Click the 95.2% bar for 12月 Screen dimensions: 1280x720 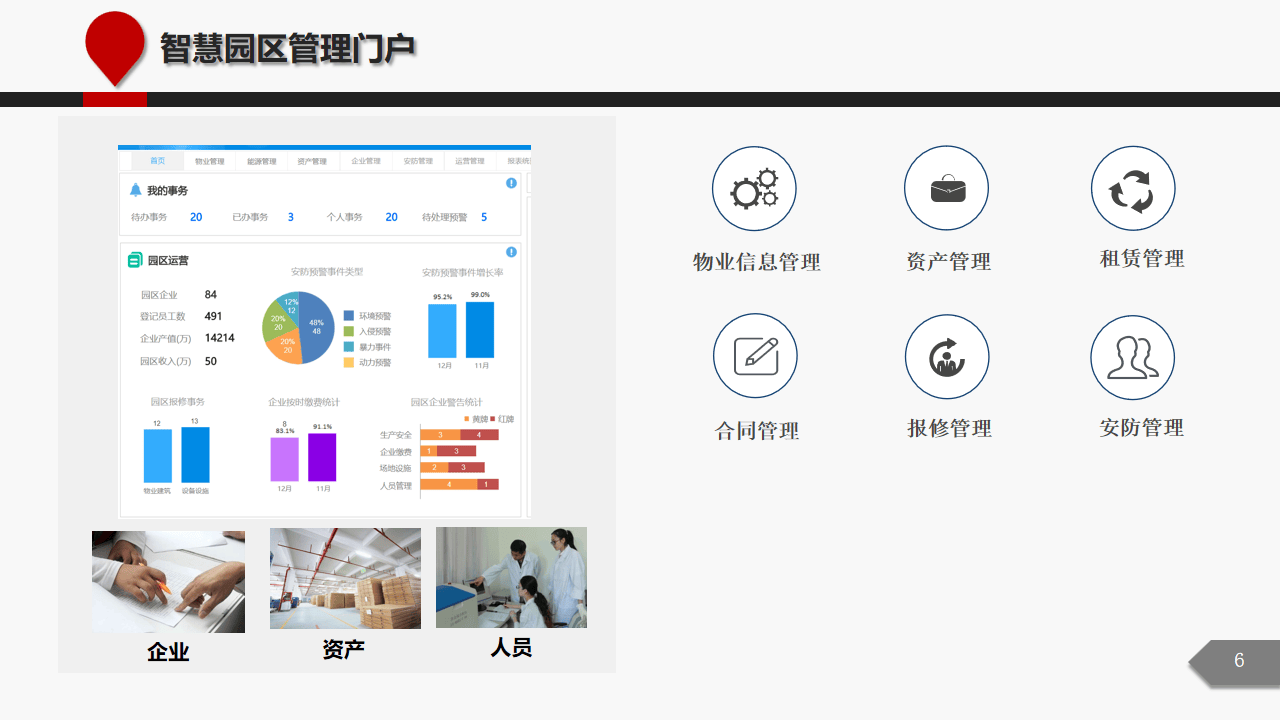pyautogui.click(x=442, y=331)
